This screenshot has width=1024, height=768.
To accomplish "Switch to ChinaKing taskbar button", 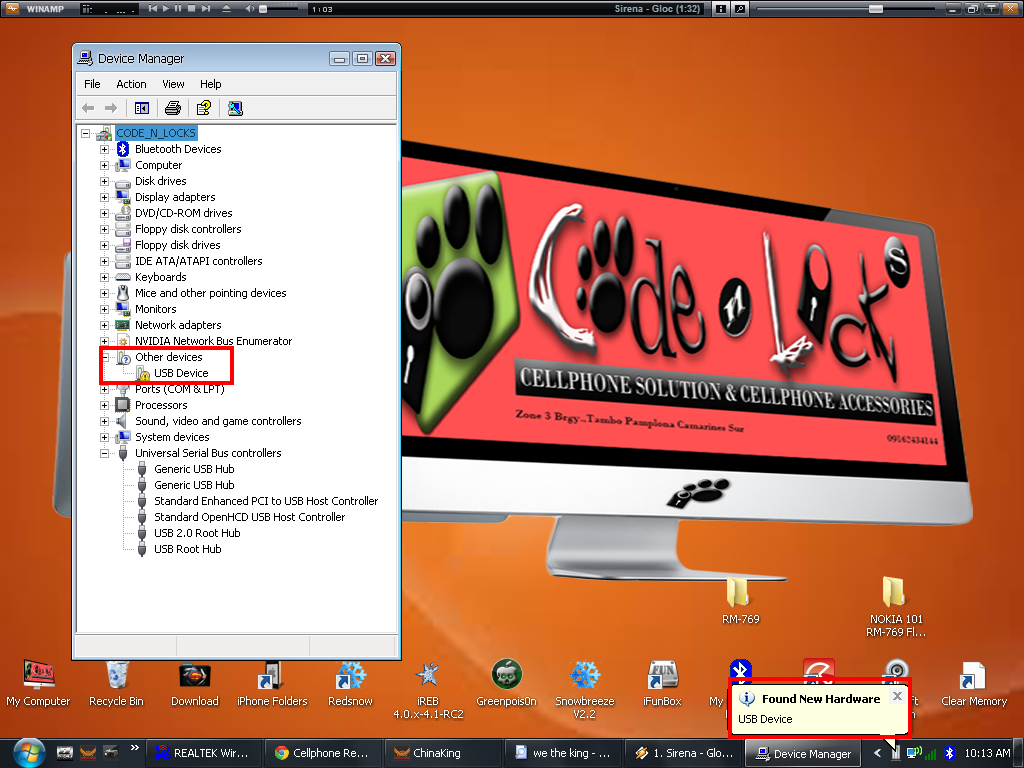I will click(x=442, y=753).
